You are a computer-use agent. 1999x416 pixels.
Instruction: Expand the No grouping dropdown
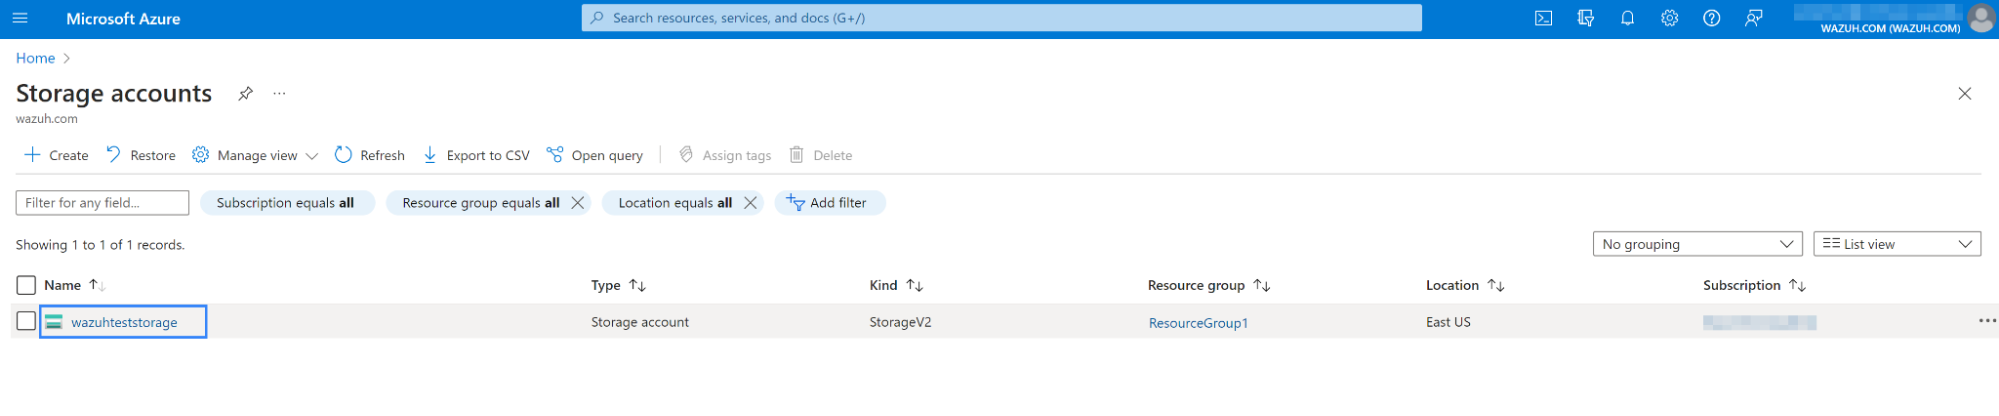pyautogui.click(x=1696, y=245)
